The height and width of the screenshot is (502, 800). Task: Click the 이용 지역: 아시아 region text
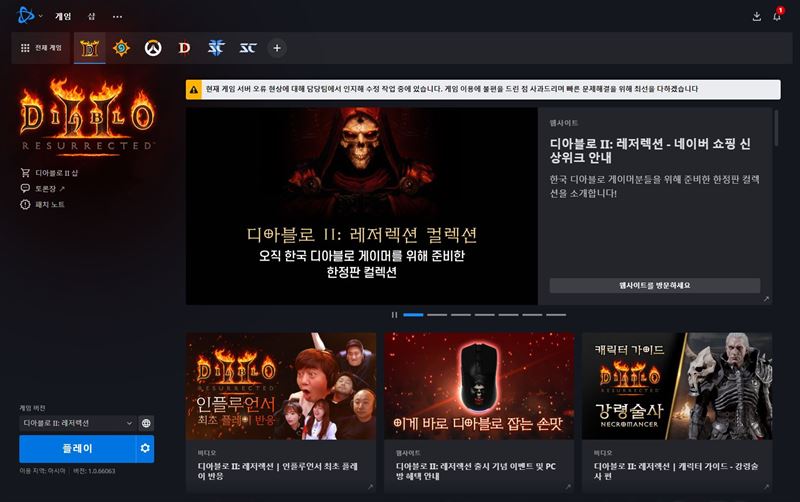tap(42, 471)
